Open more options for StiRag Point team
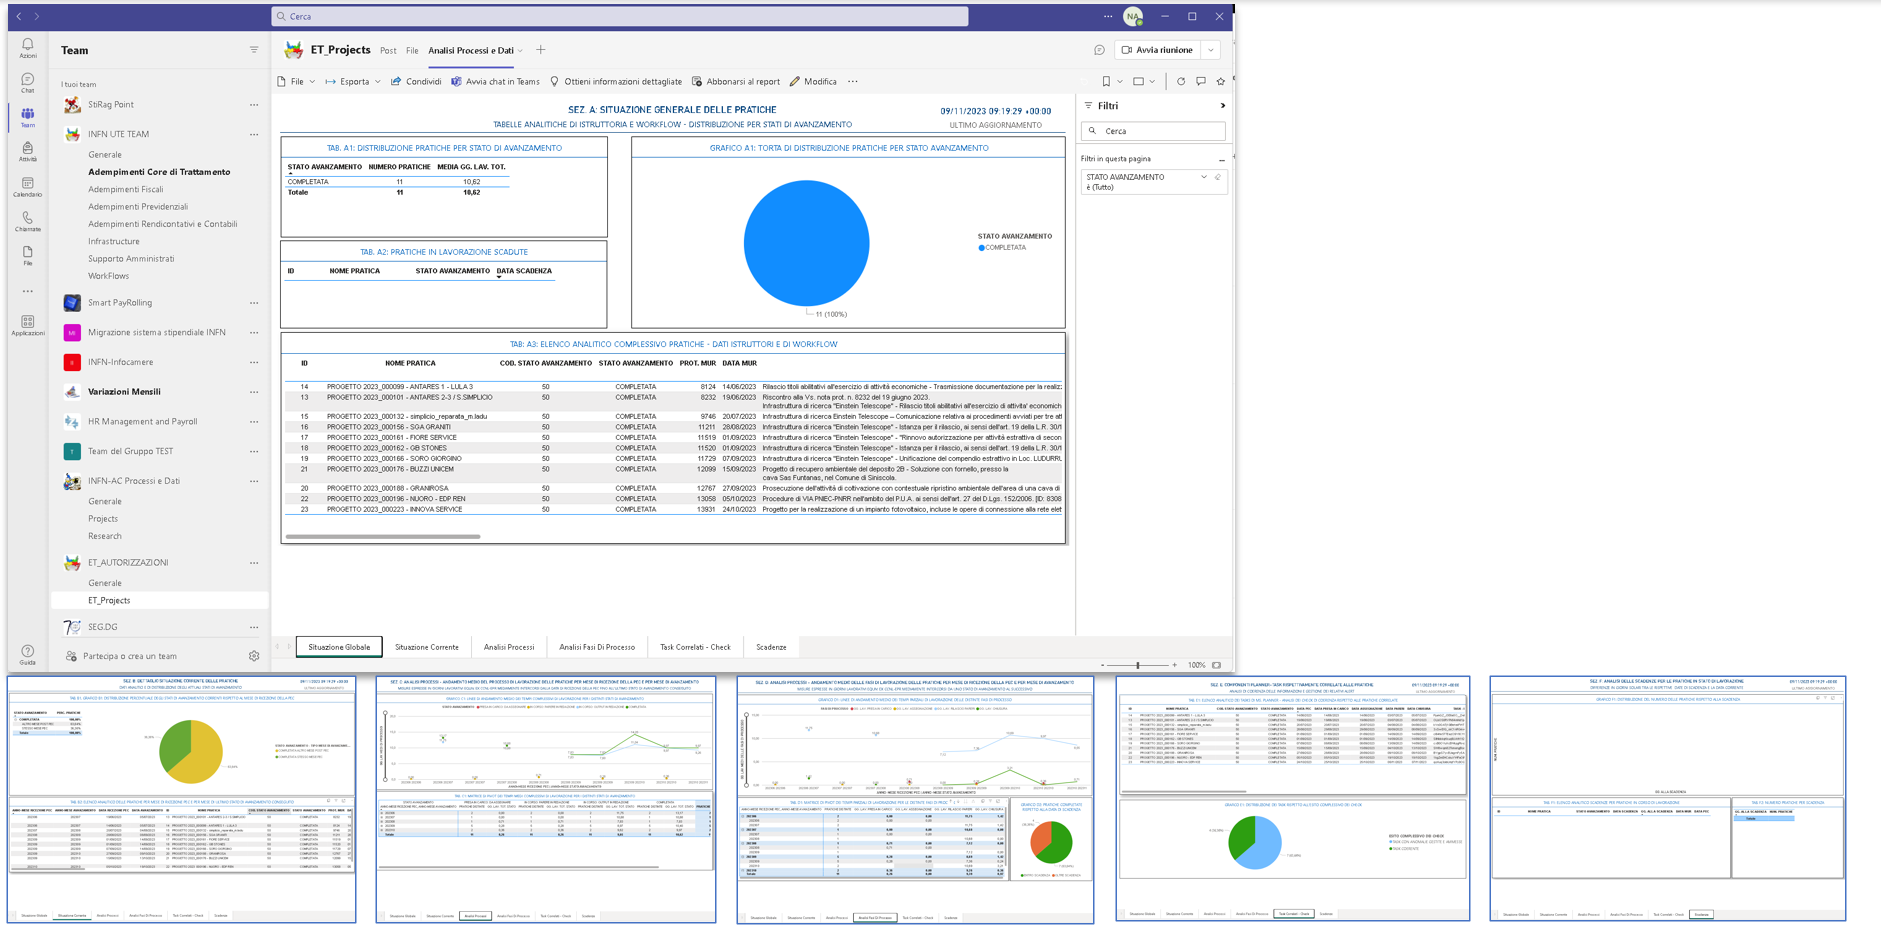 (254, 104)
